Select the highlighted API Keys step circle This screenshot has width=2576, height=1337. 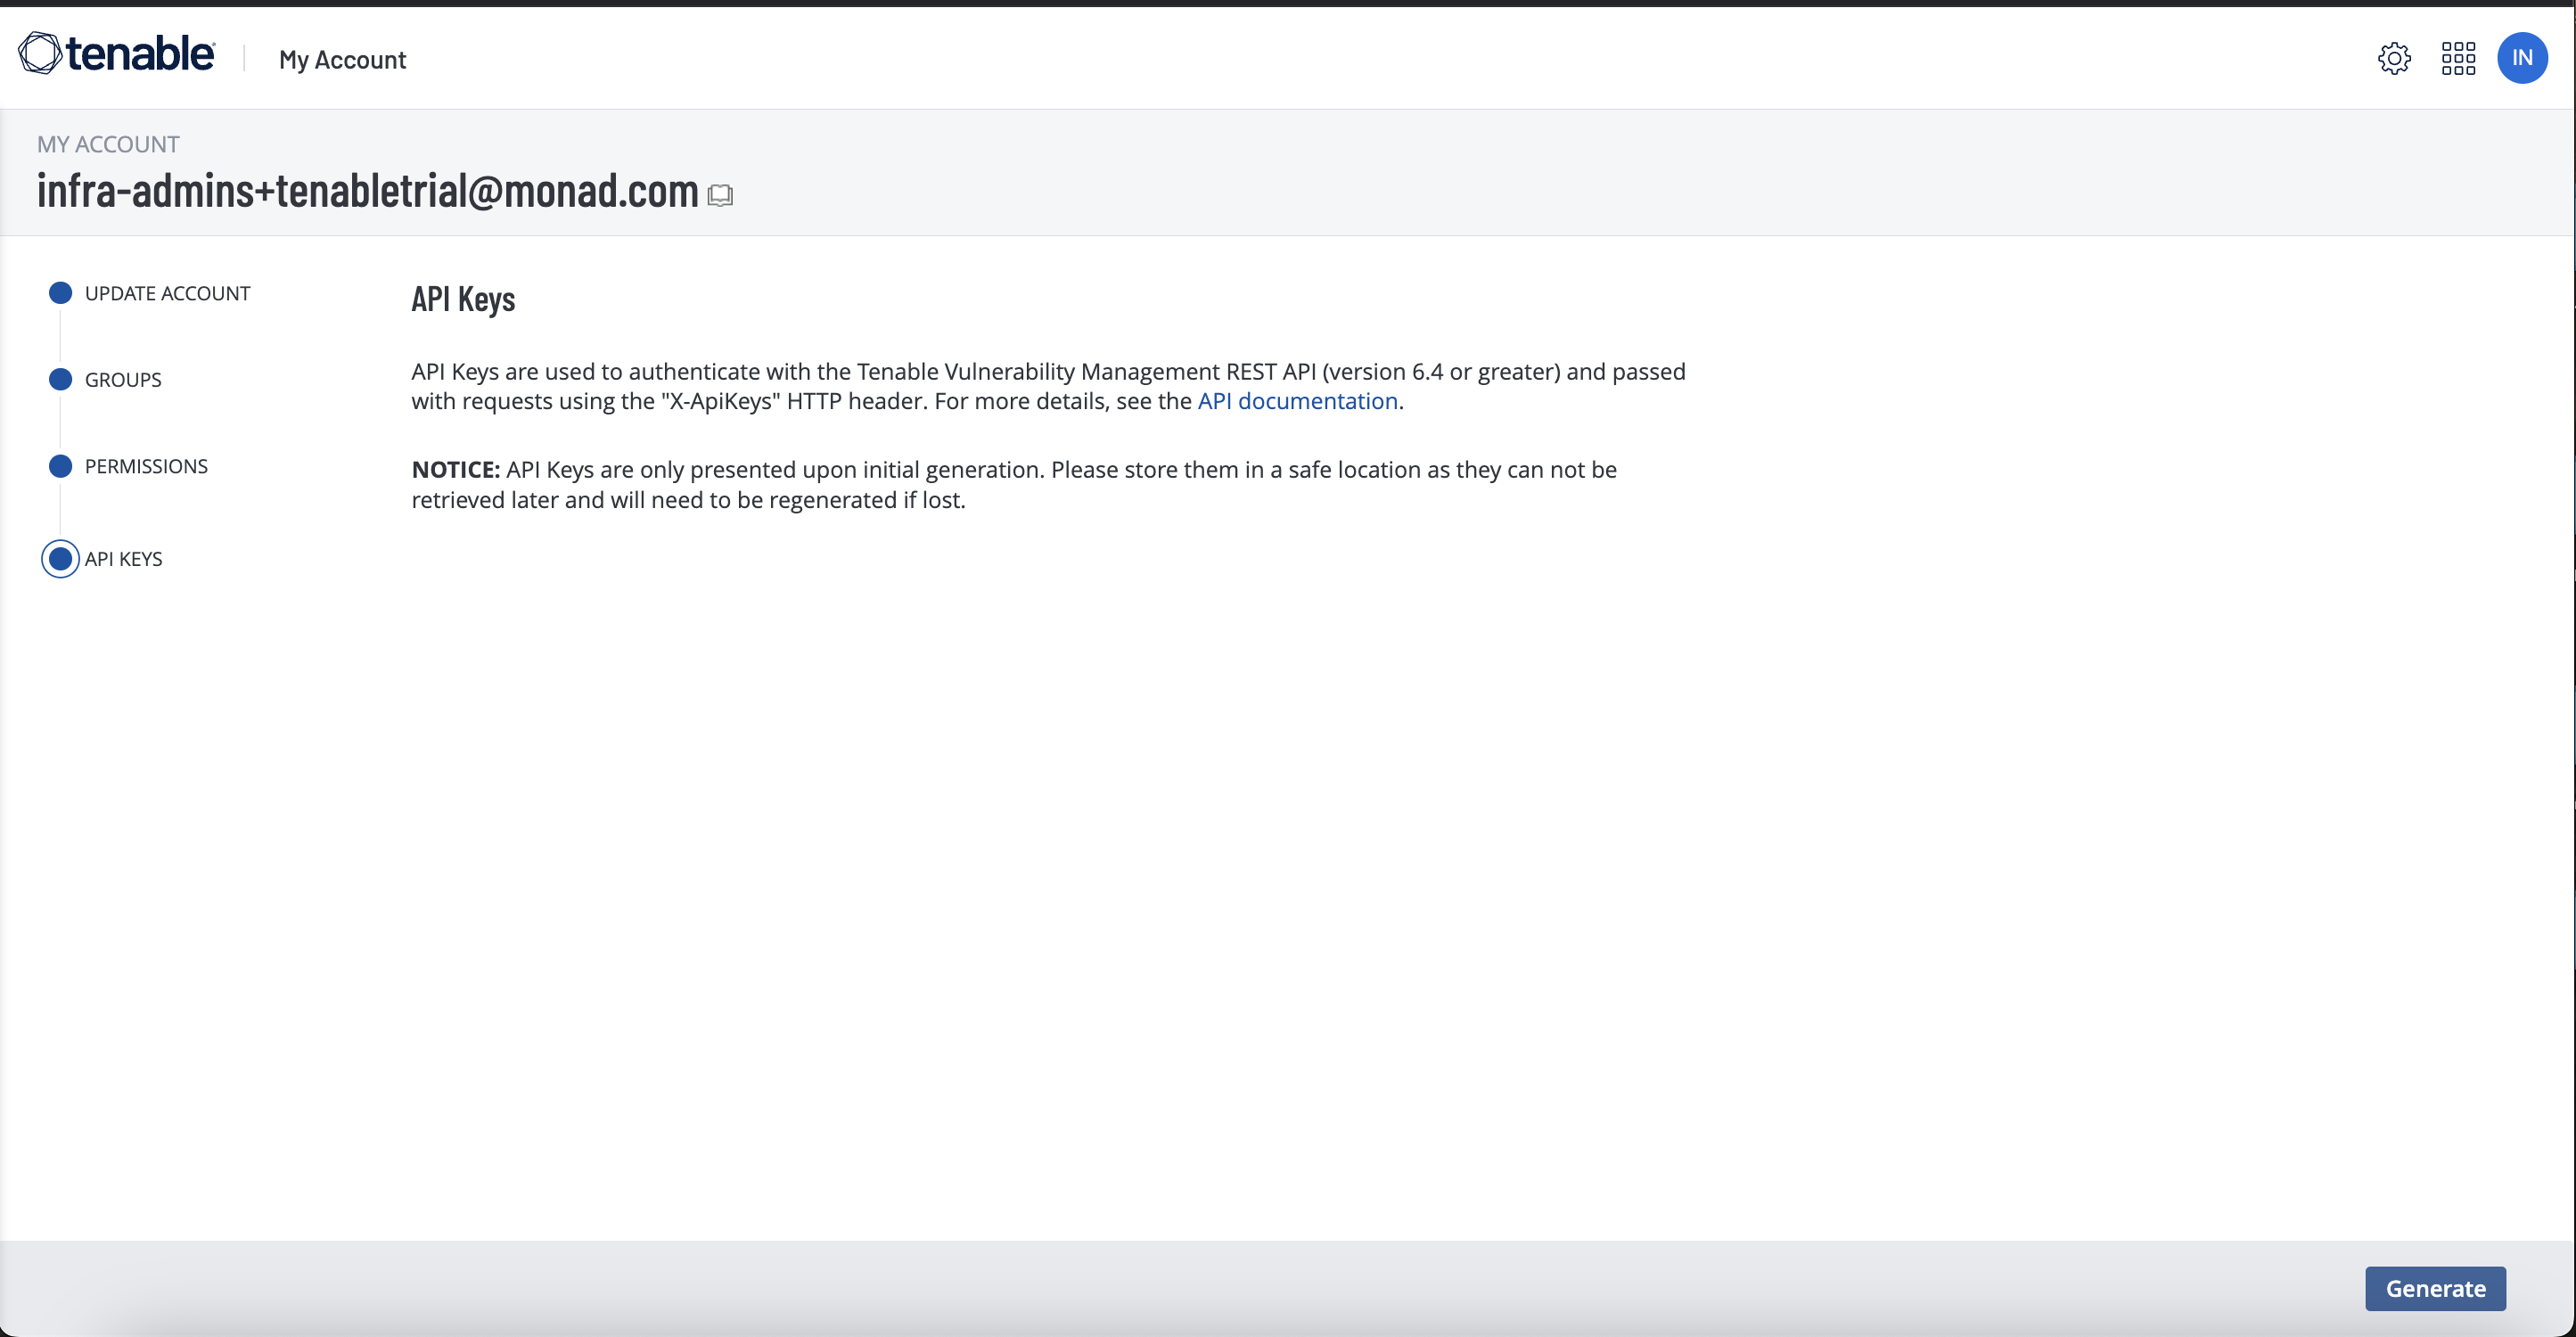click(x=60, y=559)
